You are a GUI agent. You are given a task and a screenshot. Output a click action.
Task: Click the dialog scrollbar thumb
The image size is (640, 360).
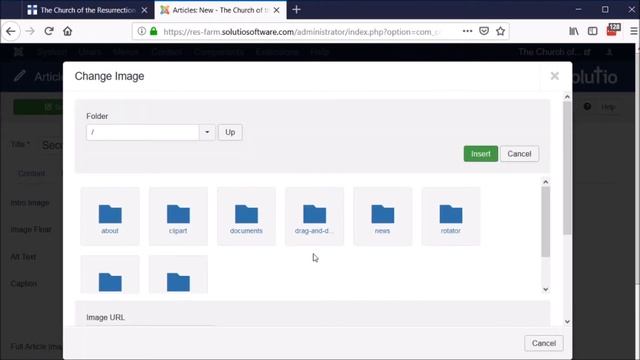coord(567,168)
